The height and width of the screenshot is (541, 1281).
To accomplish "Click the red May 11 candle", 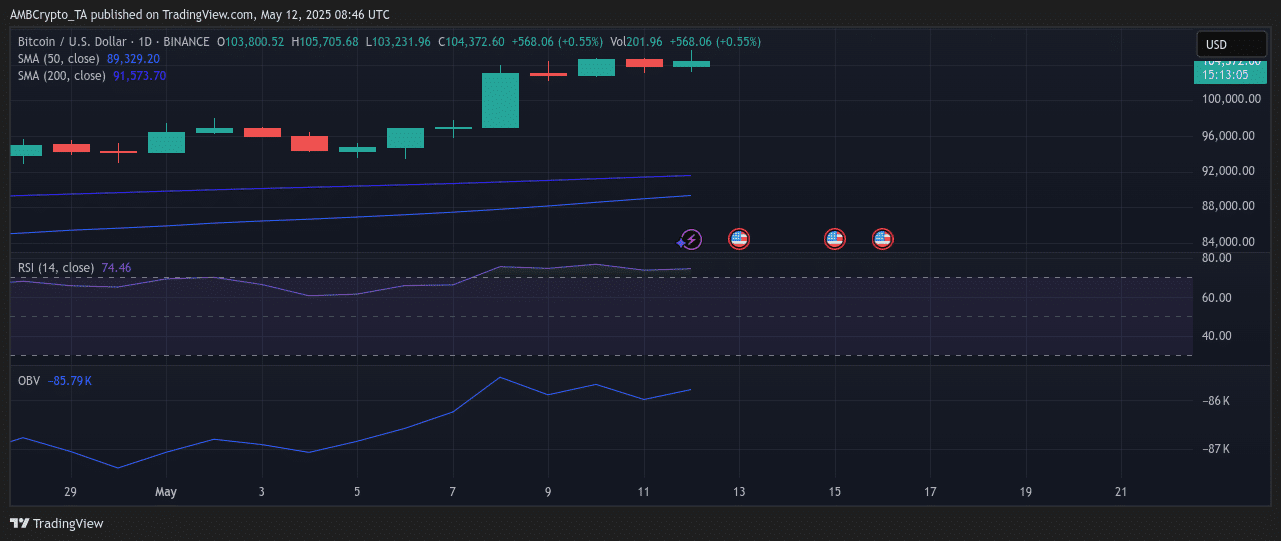I will 644,63.
